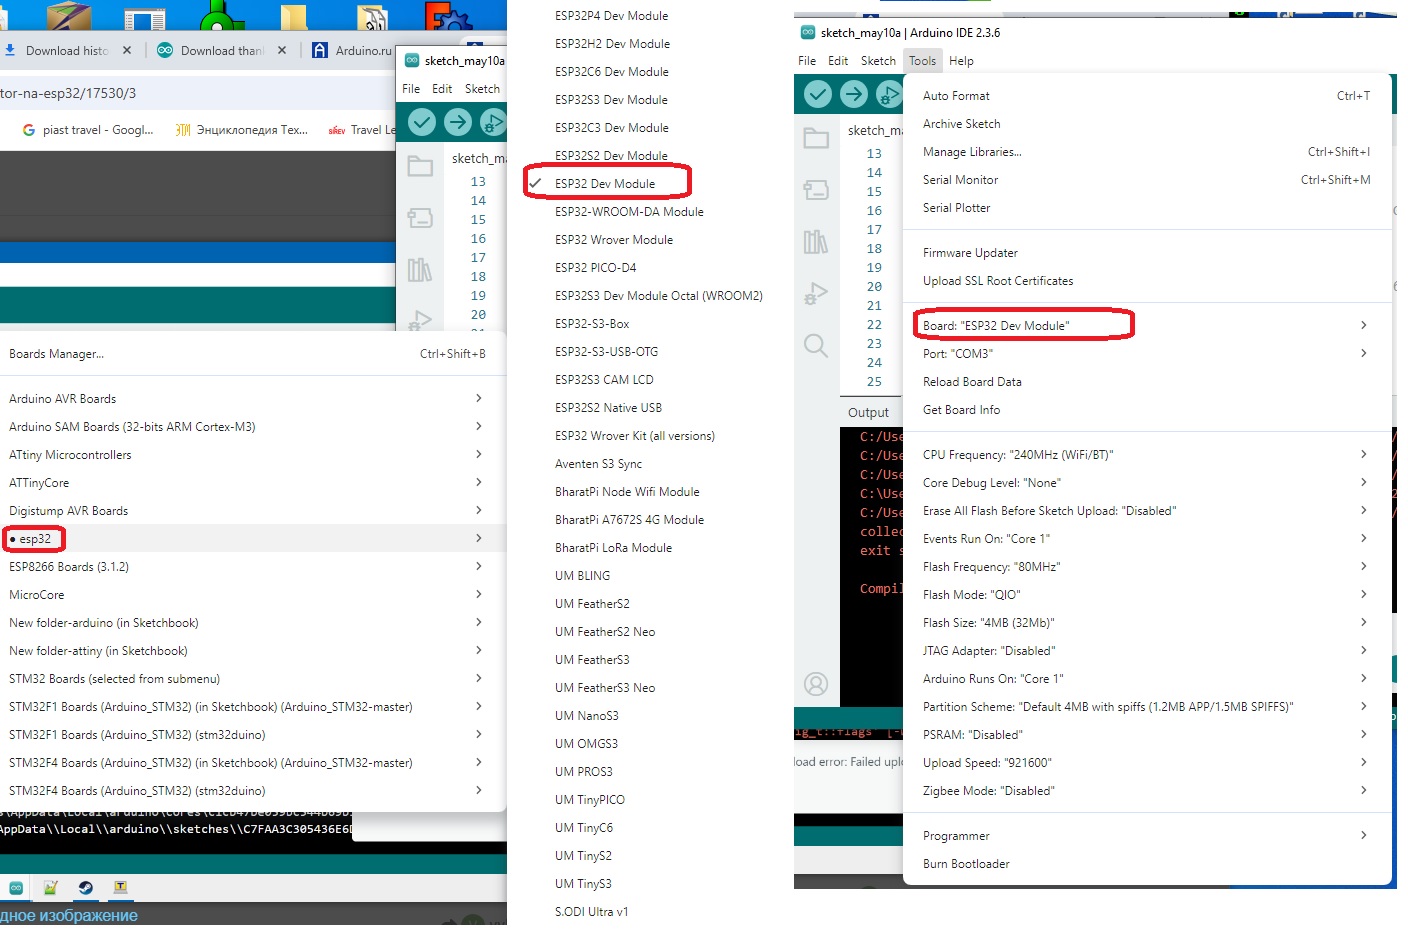Select ESP32 Wrover Module board
Image resolution: width=1408 pixels, height=950 pixels.
614,240
